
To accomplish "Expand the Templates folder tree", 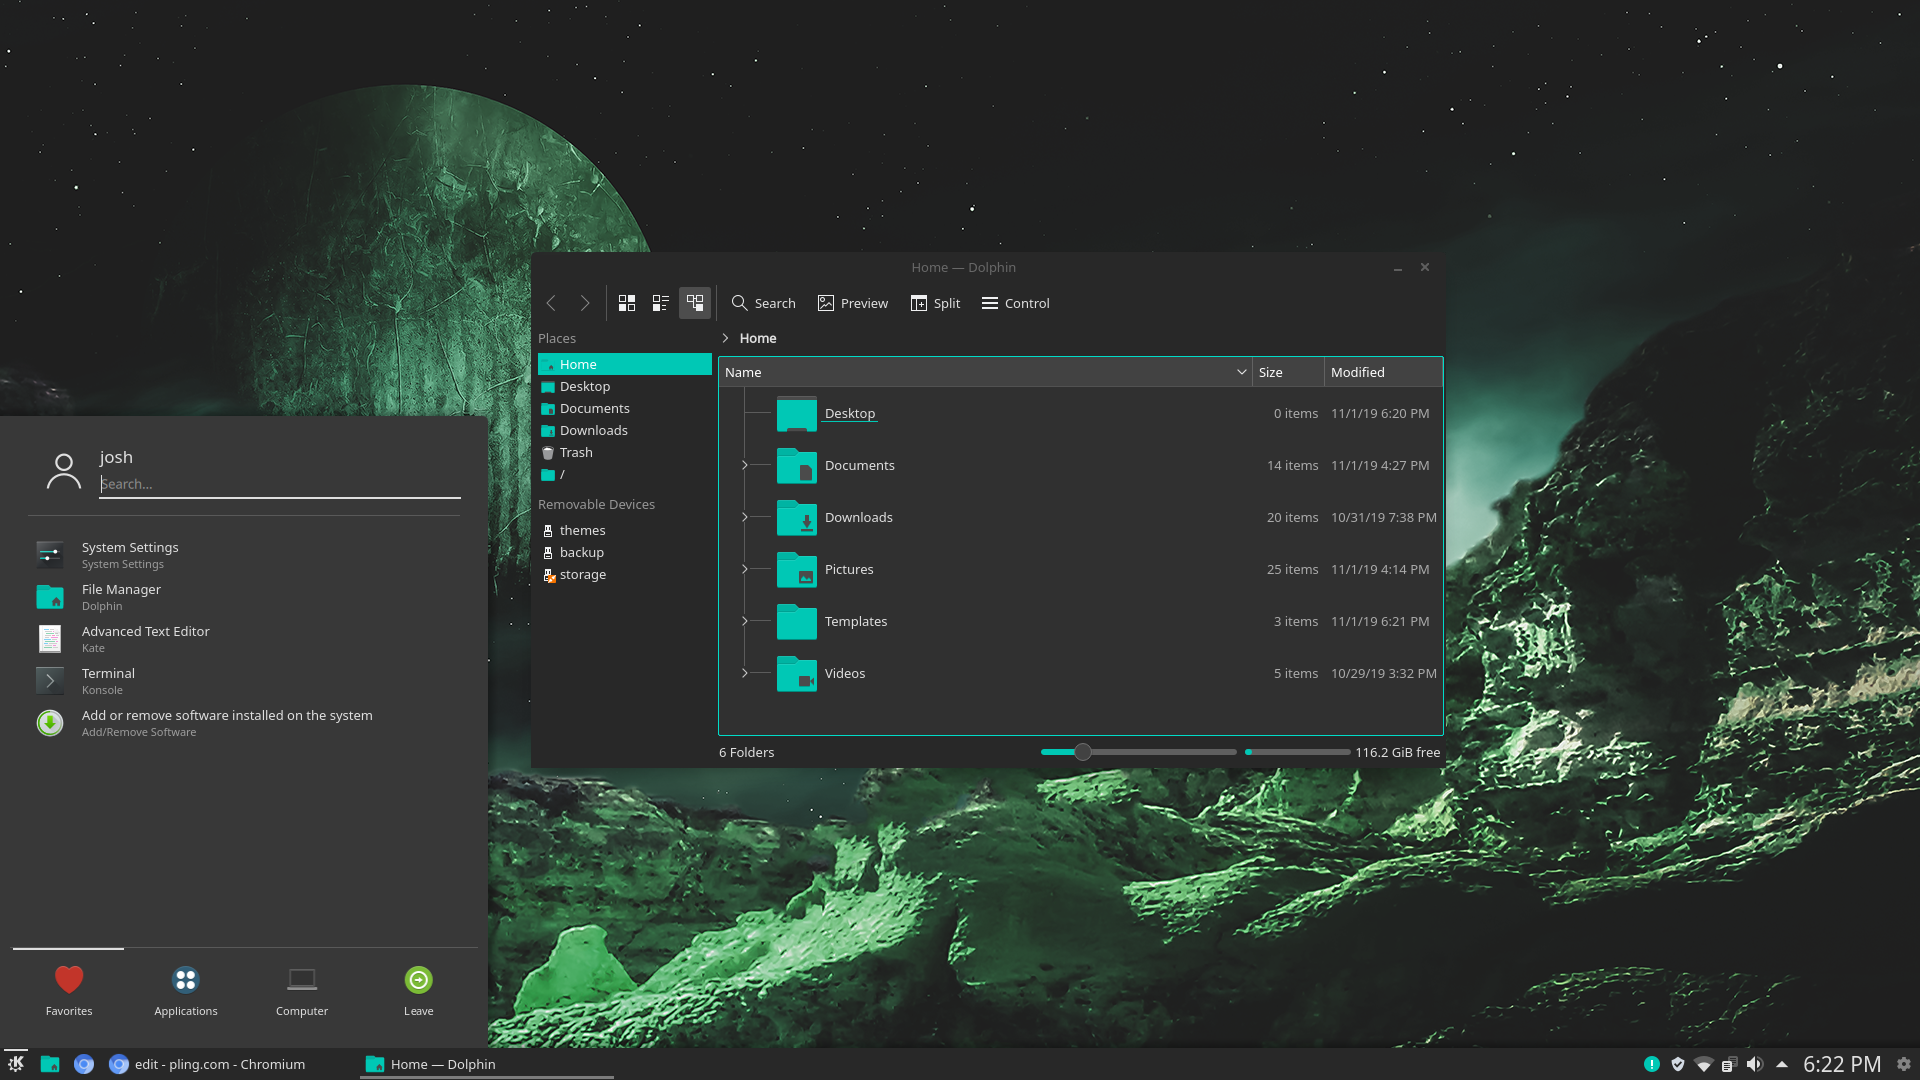I will (744, 621).
